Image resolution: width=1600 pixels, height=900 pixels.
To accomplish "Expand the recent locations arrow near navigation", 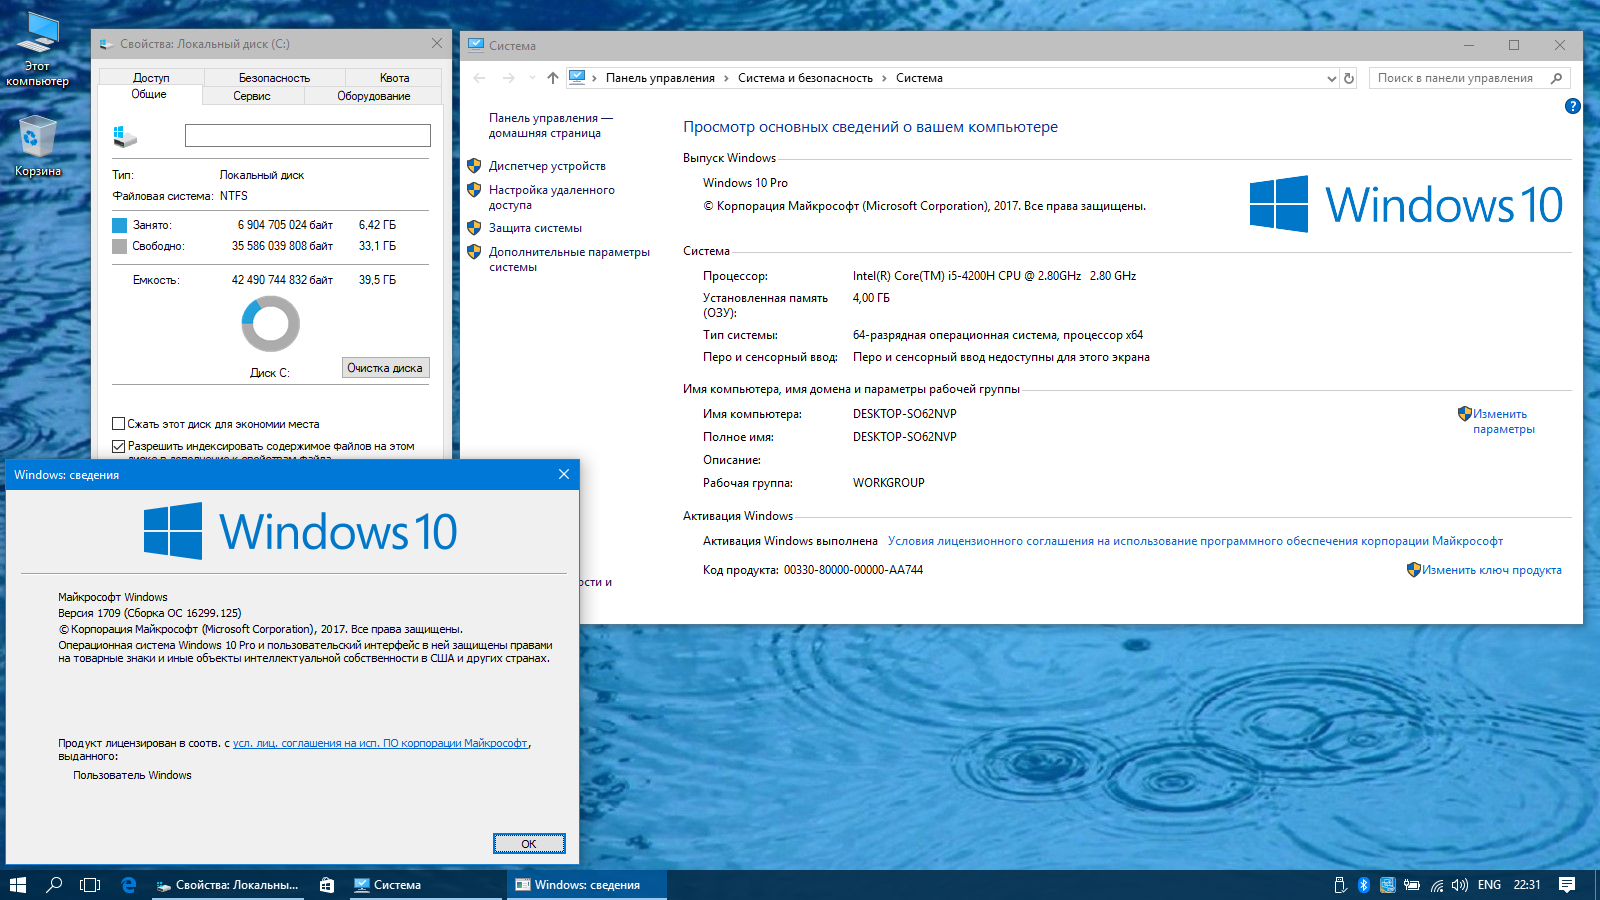I will click(x=532, y=78).
